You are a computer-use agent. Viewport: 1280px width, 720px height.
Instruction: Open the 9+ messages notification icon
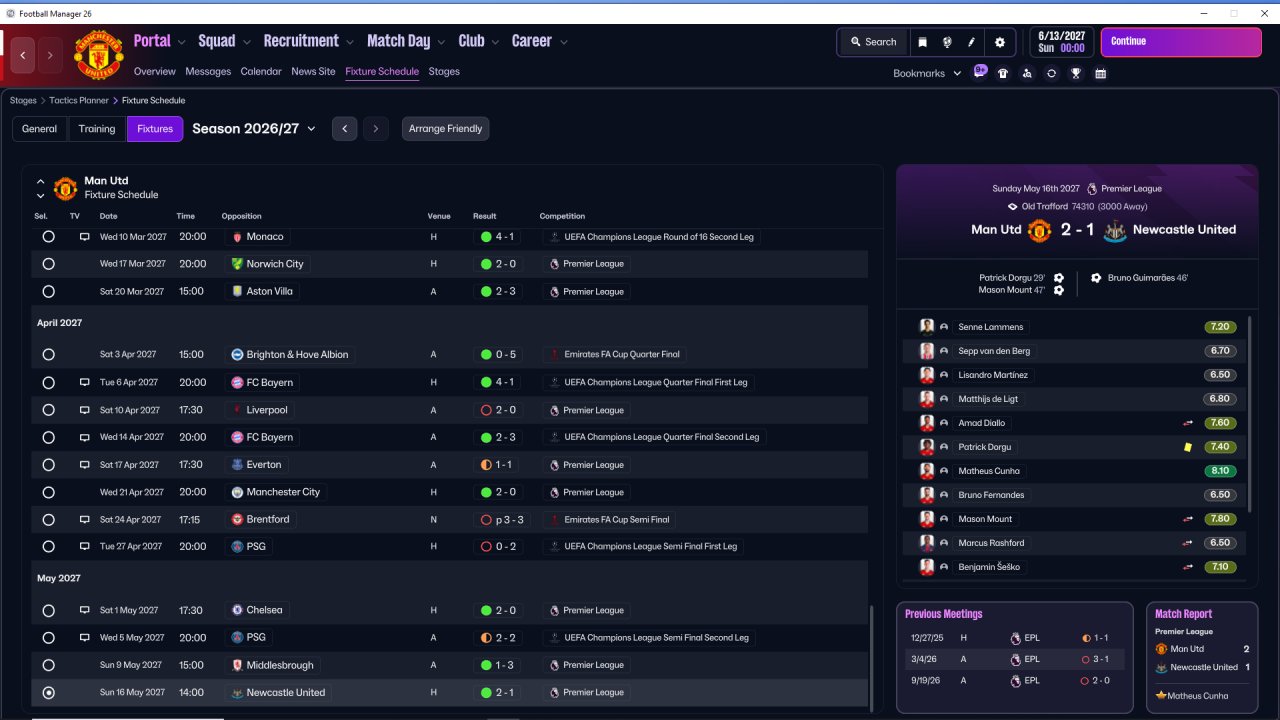980,72
